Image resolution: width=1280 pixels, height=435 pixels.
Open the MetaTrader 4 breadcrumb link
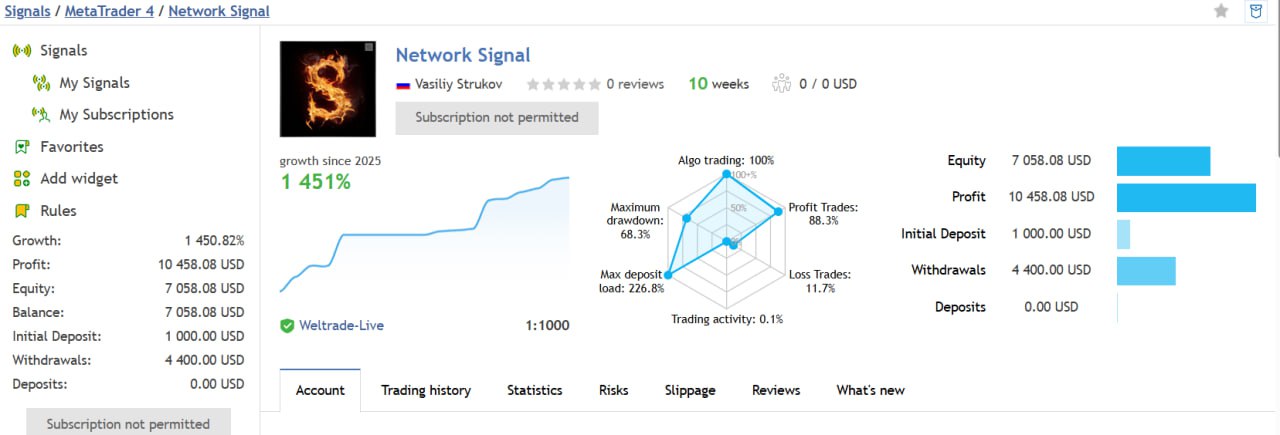[x=109, y=12]
